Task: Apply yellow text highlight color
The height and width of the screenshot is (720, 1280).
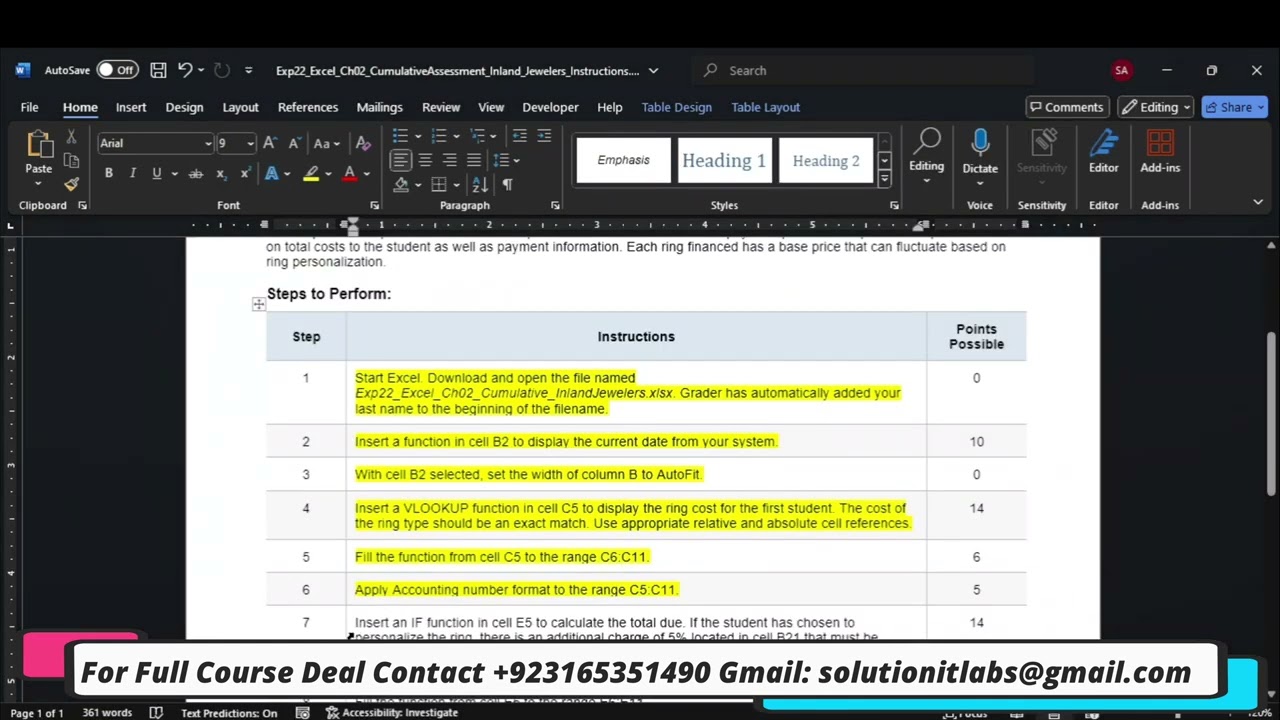Action: tap(311, 173)
